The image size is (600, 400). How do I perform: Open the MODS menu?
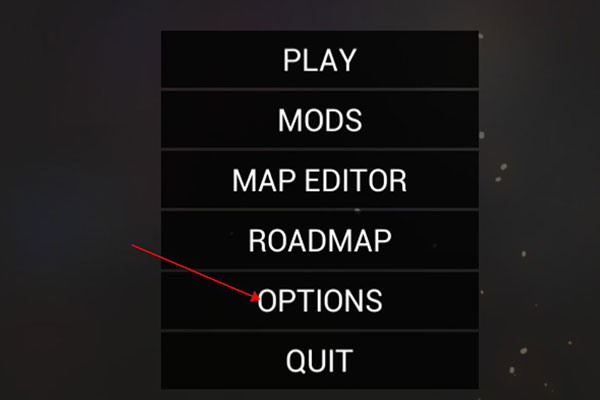pos(320,119)
